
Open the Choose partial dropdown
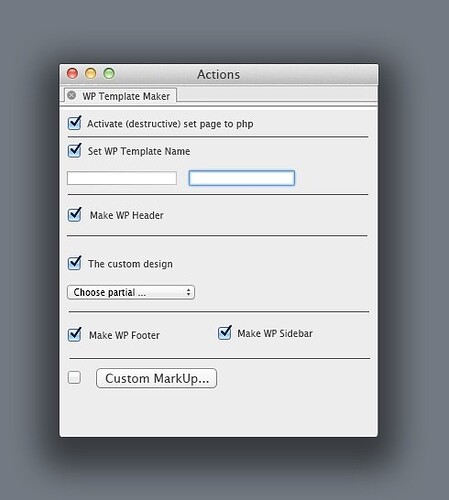pyautogui.click(x=131, y=292)
